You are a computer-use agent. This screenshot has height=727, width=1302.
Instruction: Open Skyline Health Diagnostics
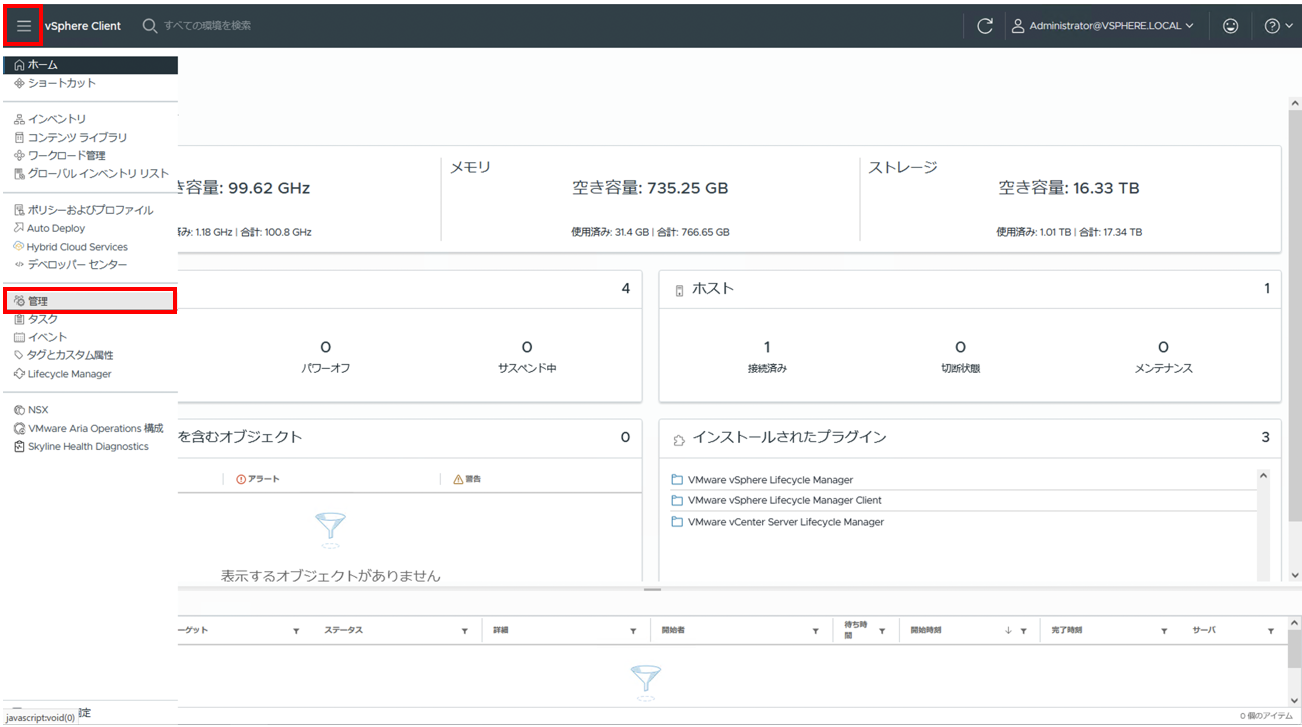[x=89, y=446]
